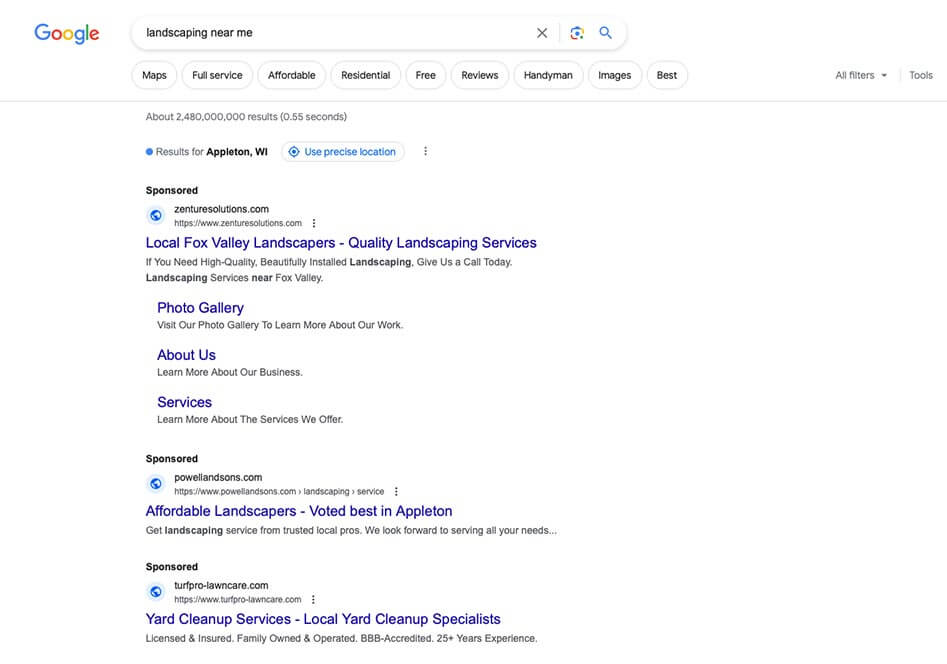Open three-dot menu beside location results

pyautogui.click(x=425, y=152)
